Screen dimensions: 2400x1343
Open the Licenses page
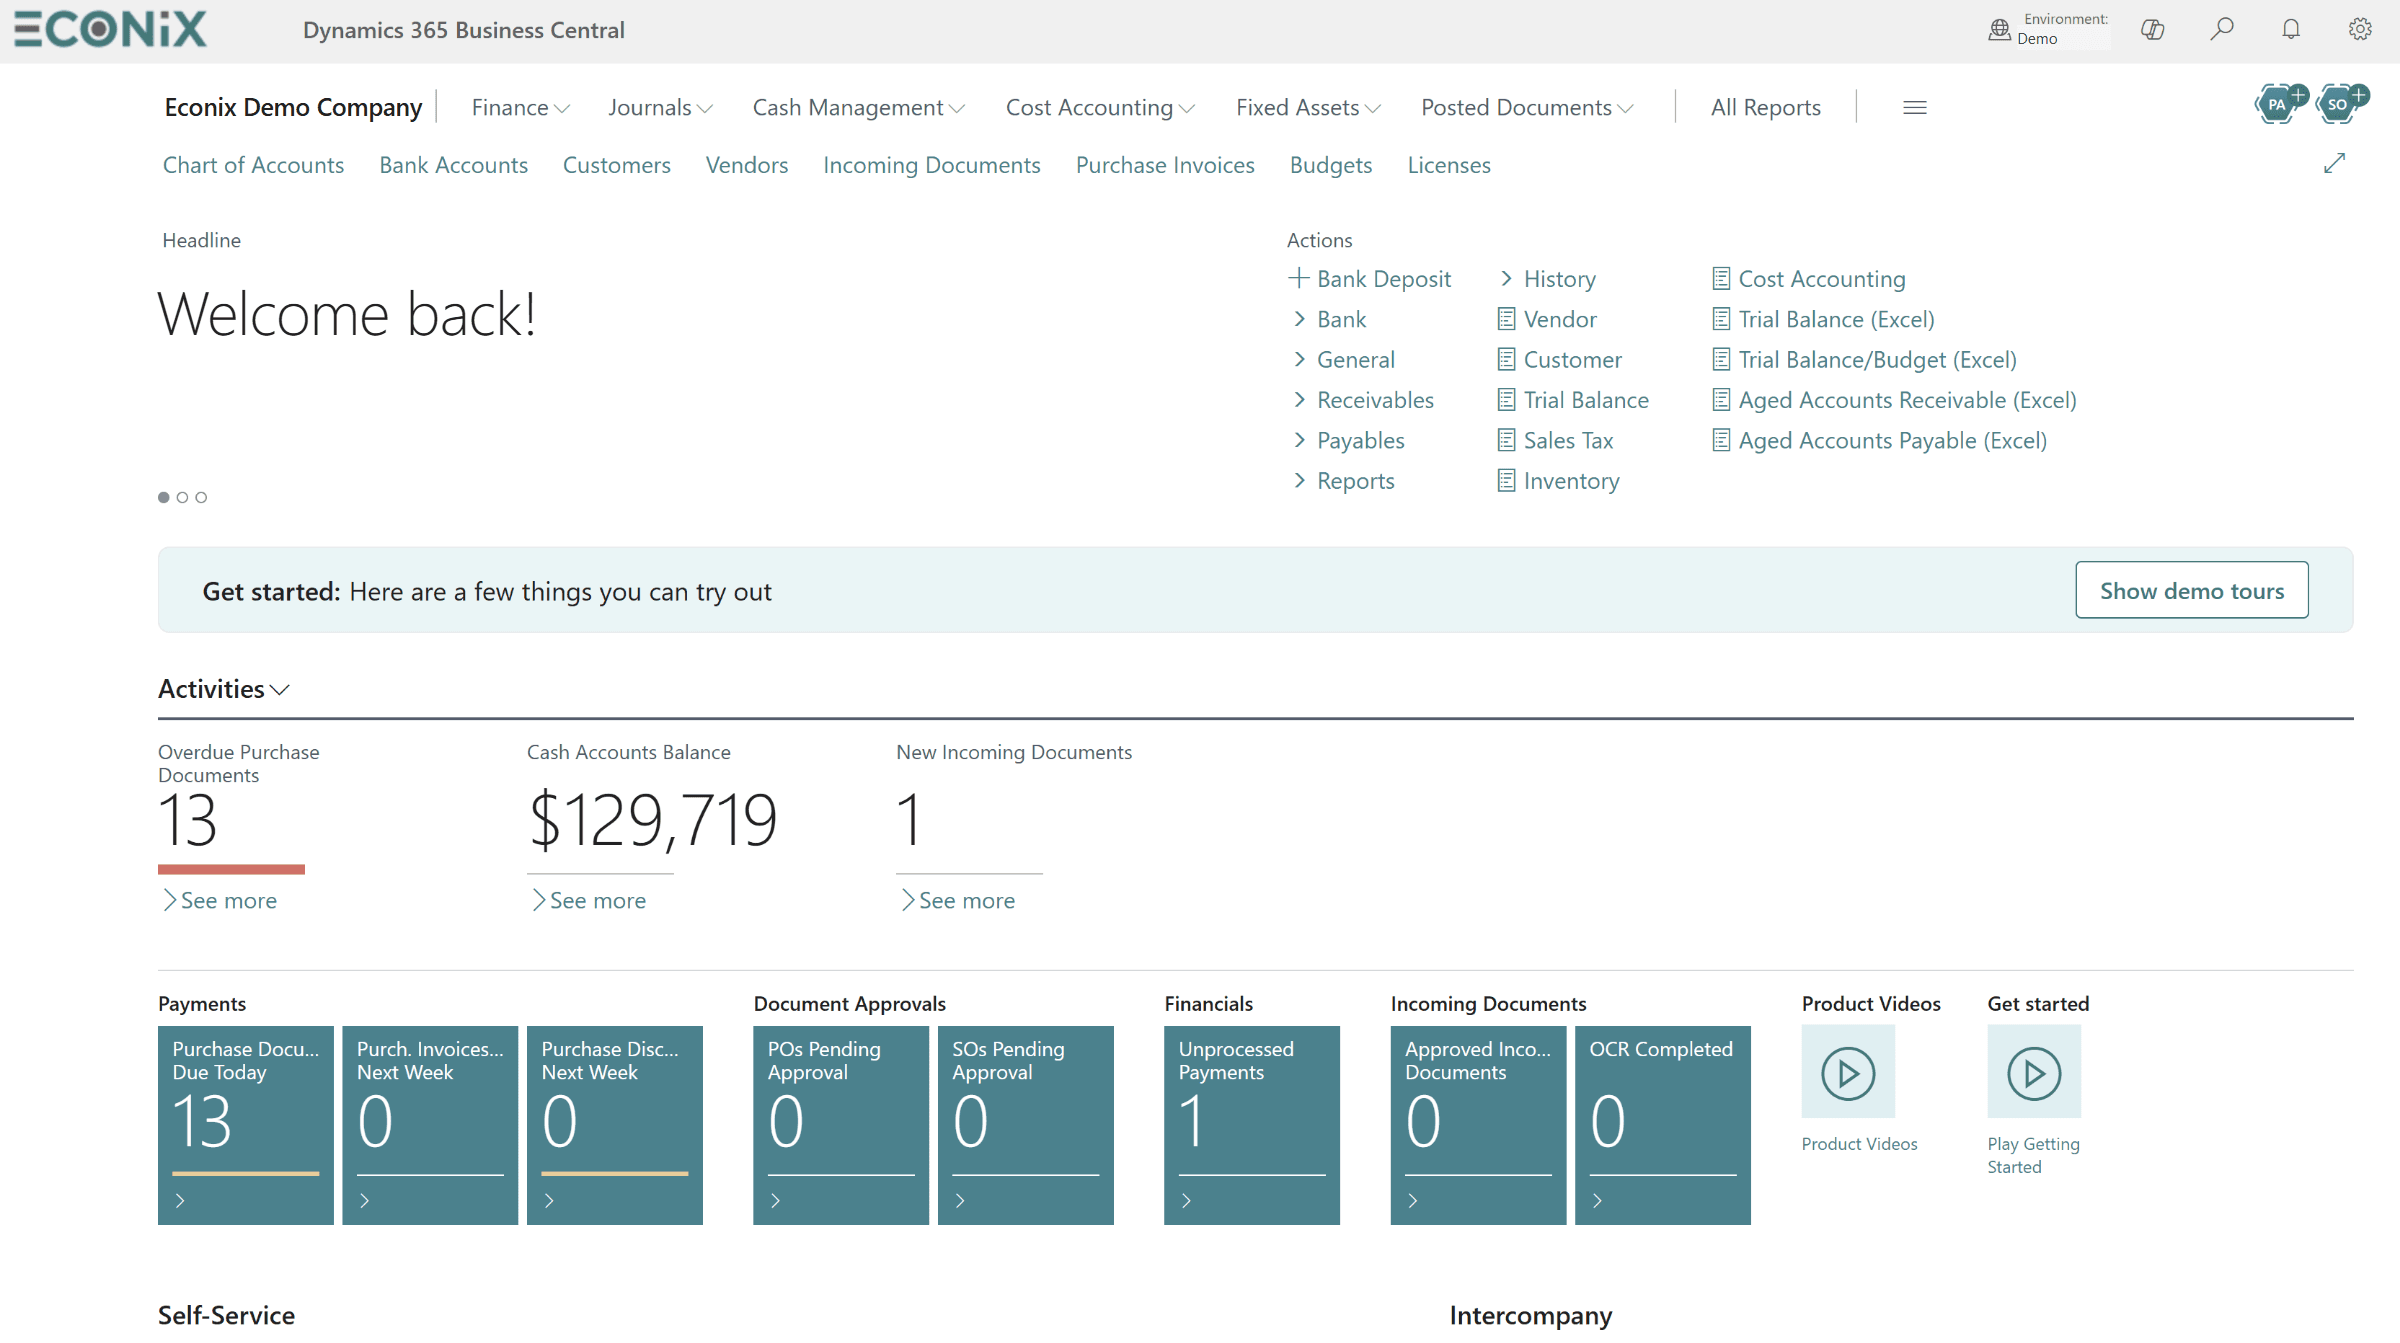1449,165
